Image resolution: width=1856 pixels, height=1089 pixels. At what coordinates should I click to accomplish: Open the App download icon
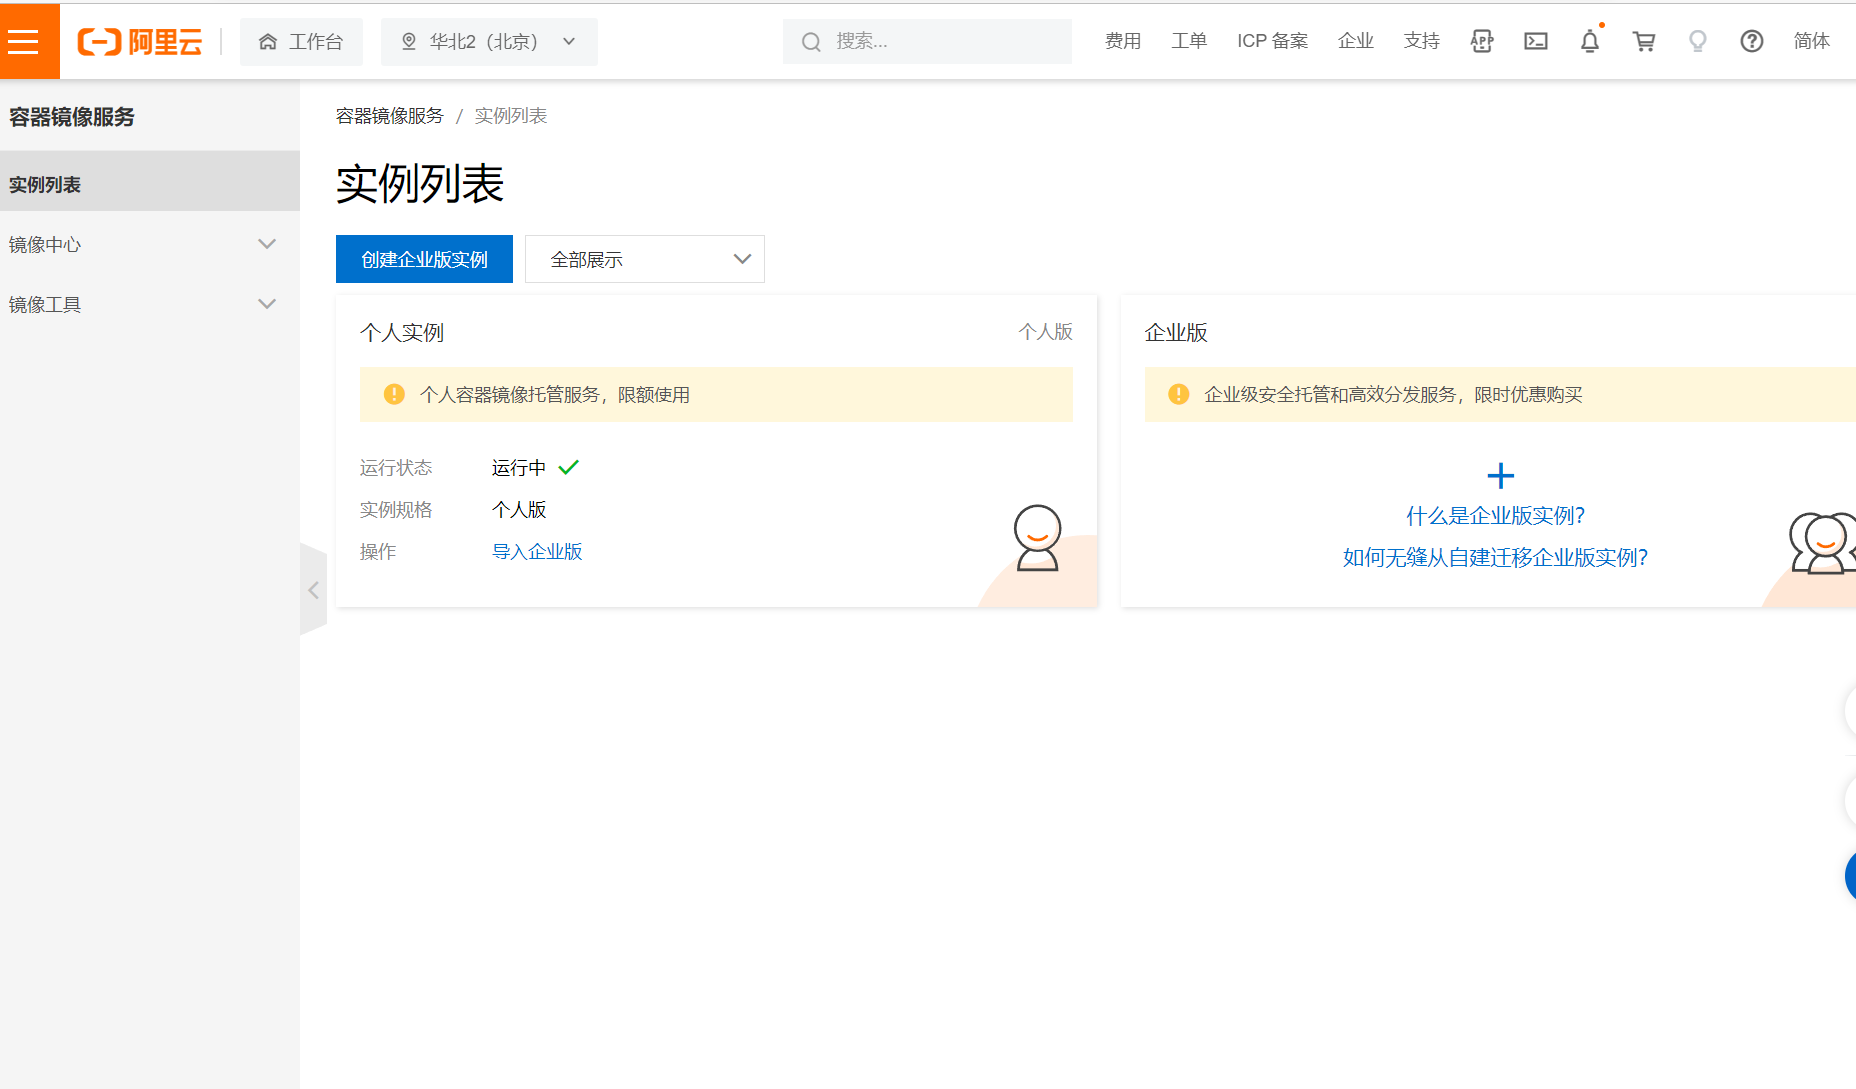1482,41
